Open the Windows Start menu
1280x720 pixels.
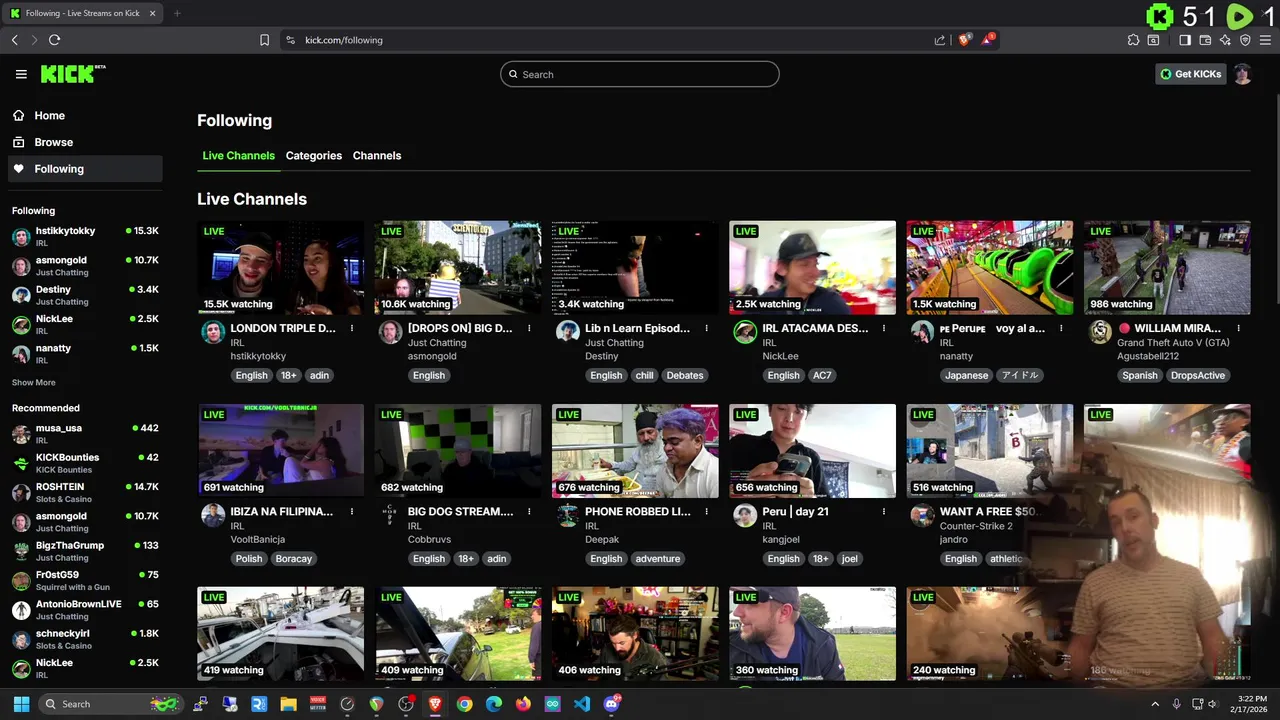(21, 704)
